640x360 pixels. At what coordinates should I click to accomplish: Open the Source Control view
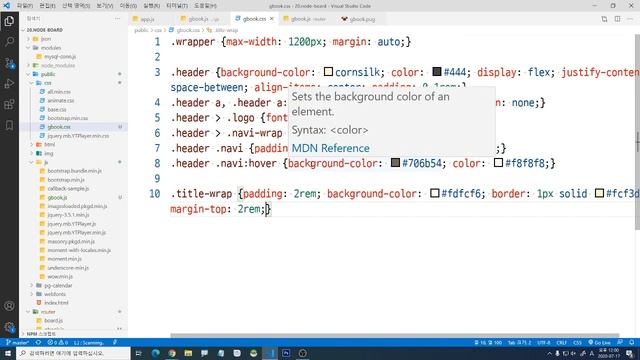pyautogui.click(x=9, y=63)
